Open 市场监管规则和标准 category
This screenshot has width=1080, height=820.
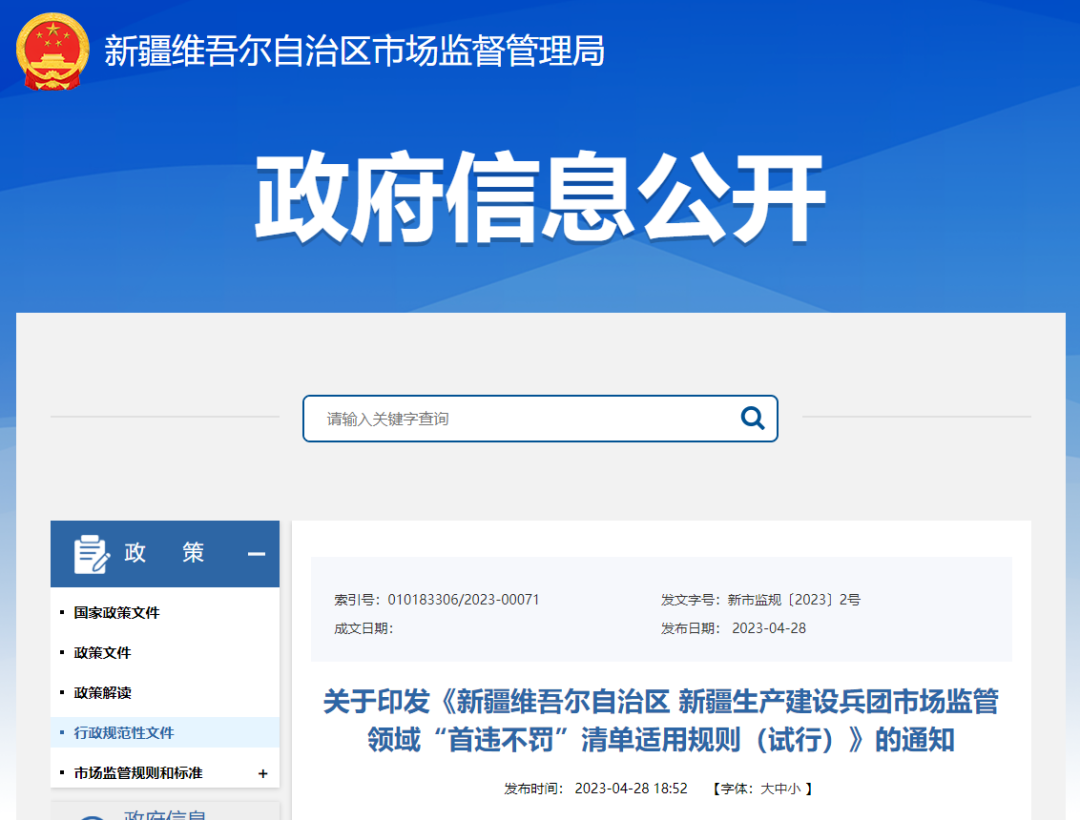[138, 773]
